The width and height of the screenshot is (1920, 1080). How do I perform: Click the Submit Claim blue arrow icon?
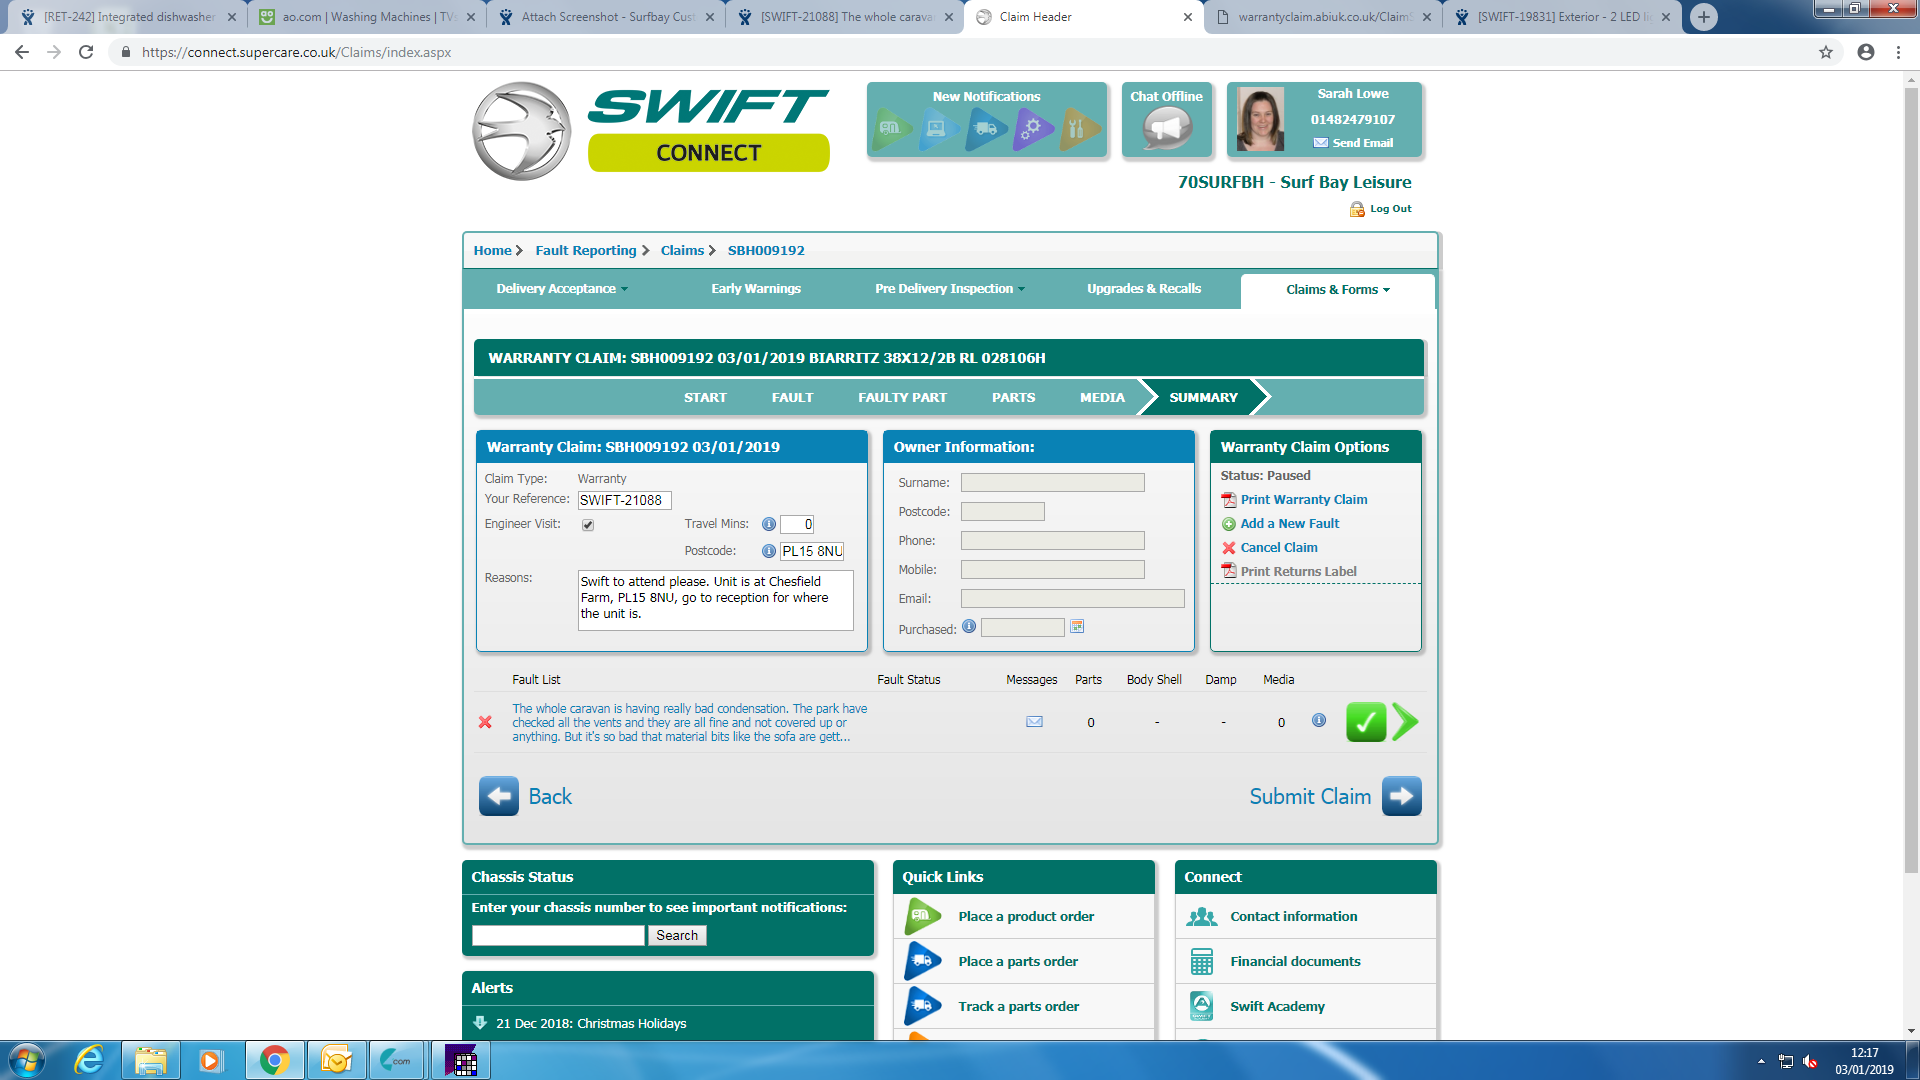click(1401, 796)
